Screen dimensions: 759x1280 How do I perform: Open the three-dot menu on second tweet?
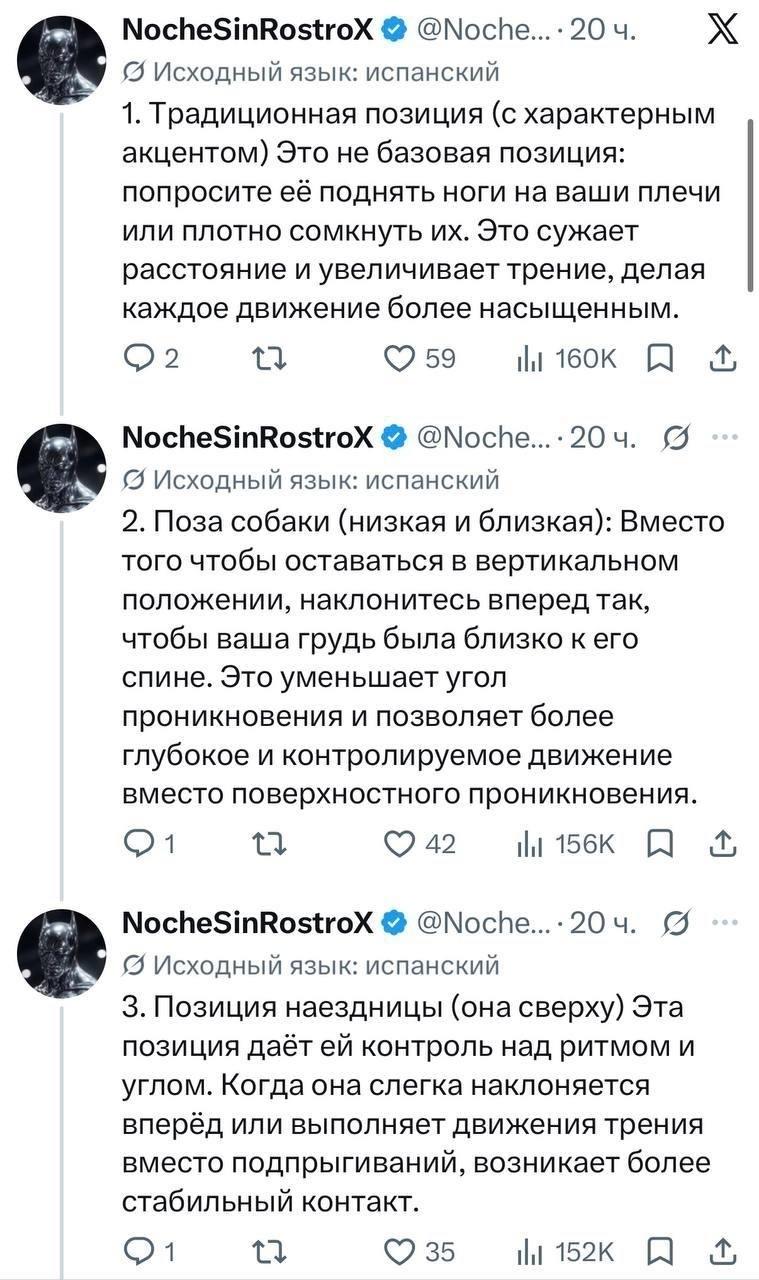[725, 437]
